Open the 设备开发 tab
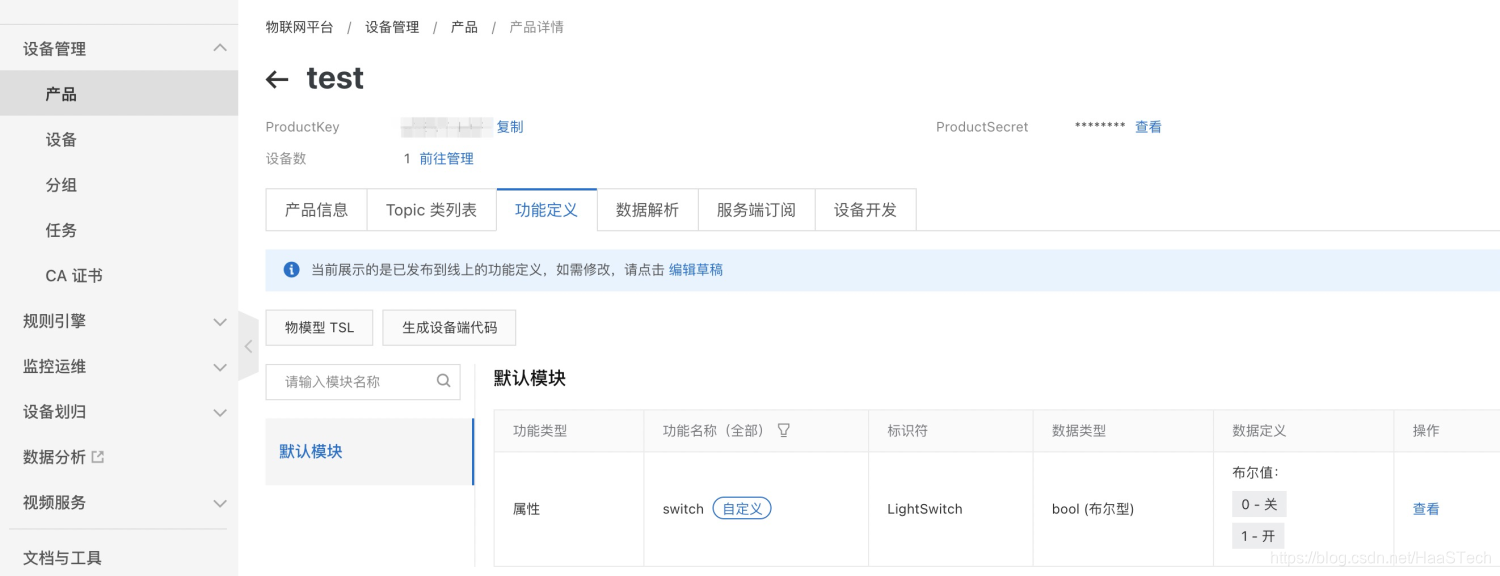 click(865, 210)
